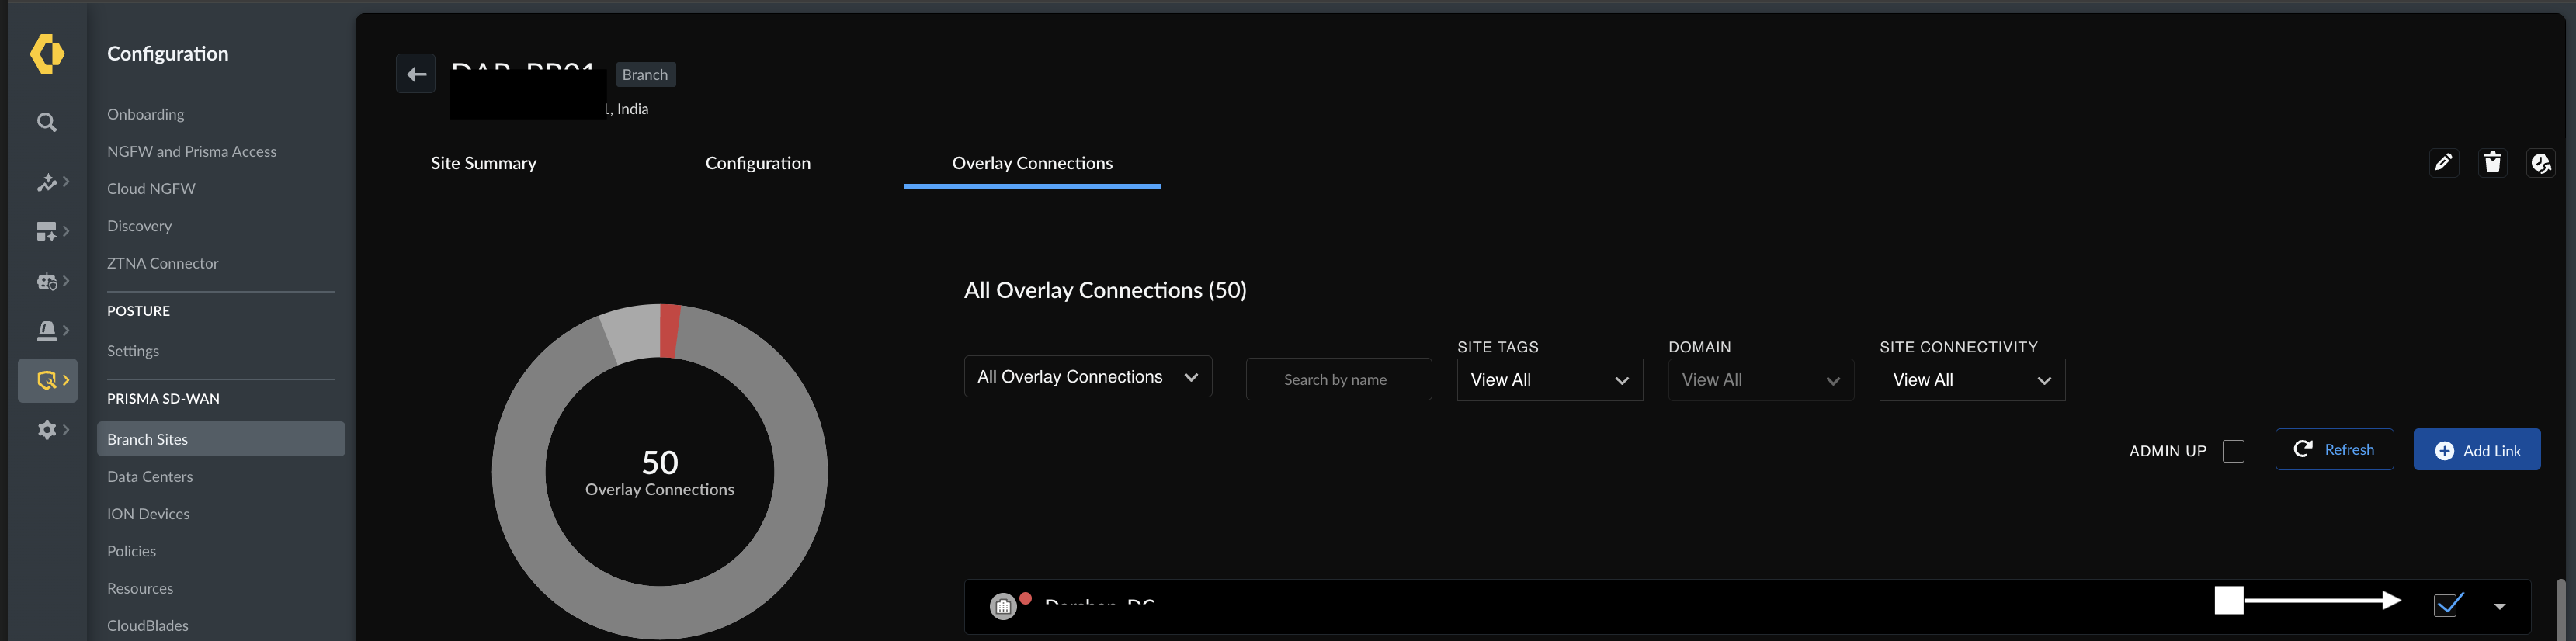
Task: Click the Add Link button
Action: coord(2476,450)
